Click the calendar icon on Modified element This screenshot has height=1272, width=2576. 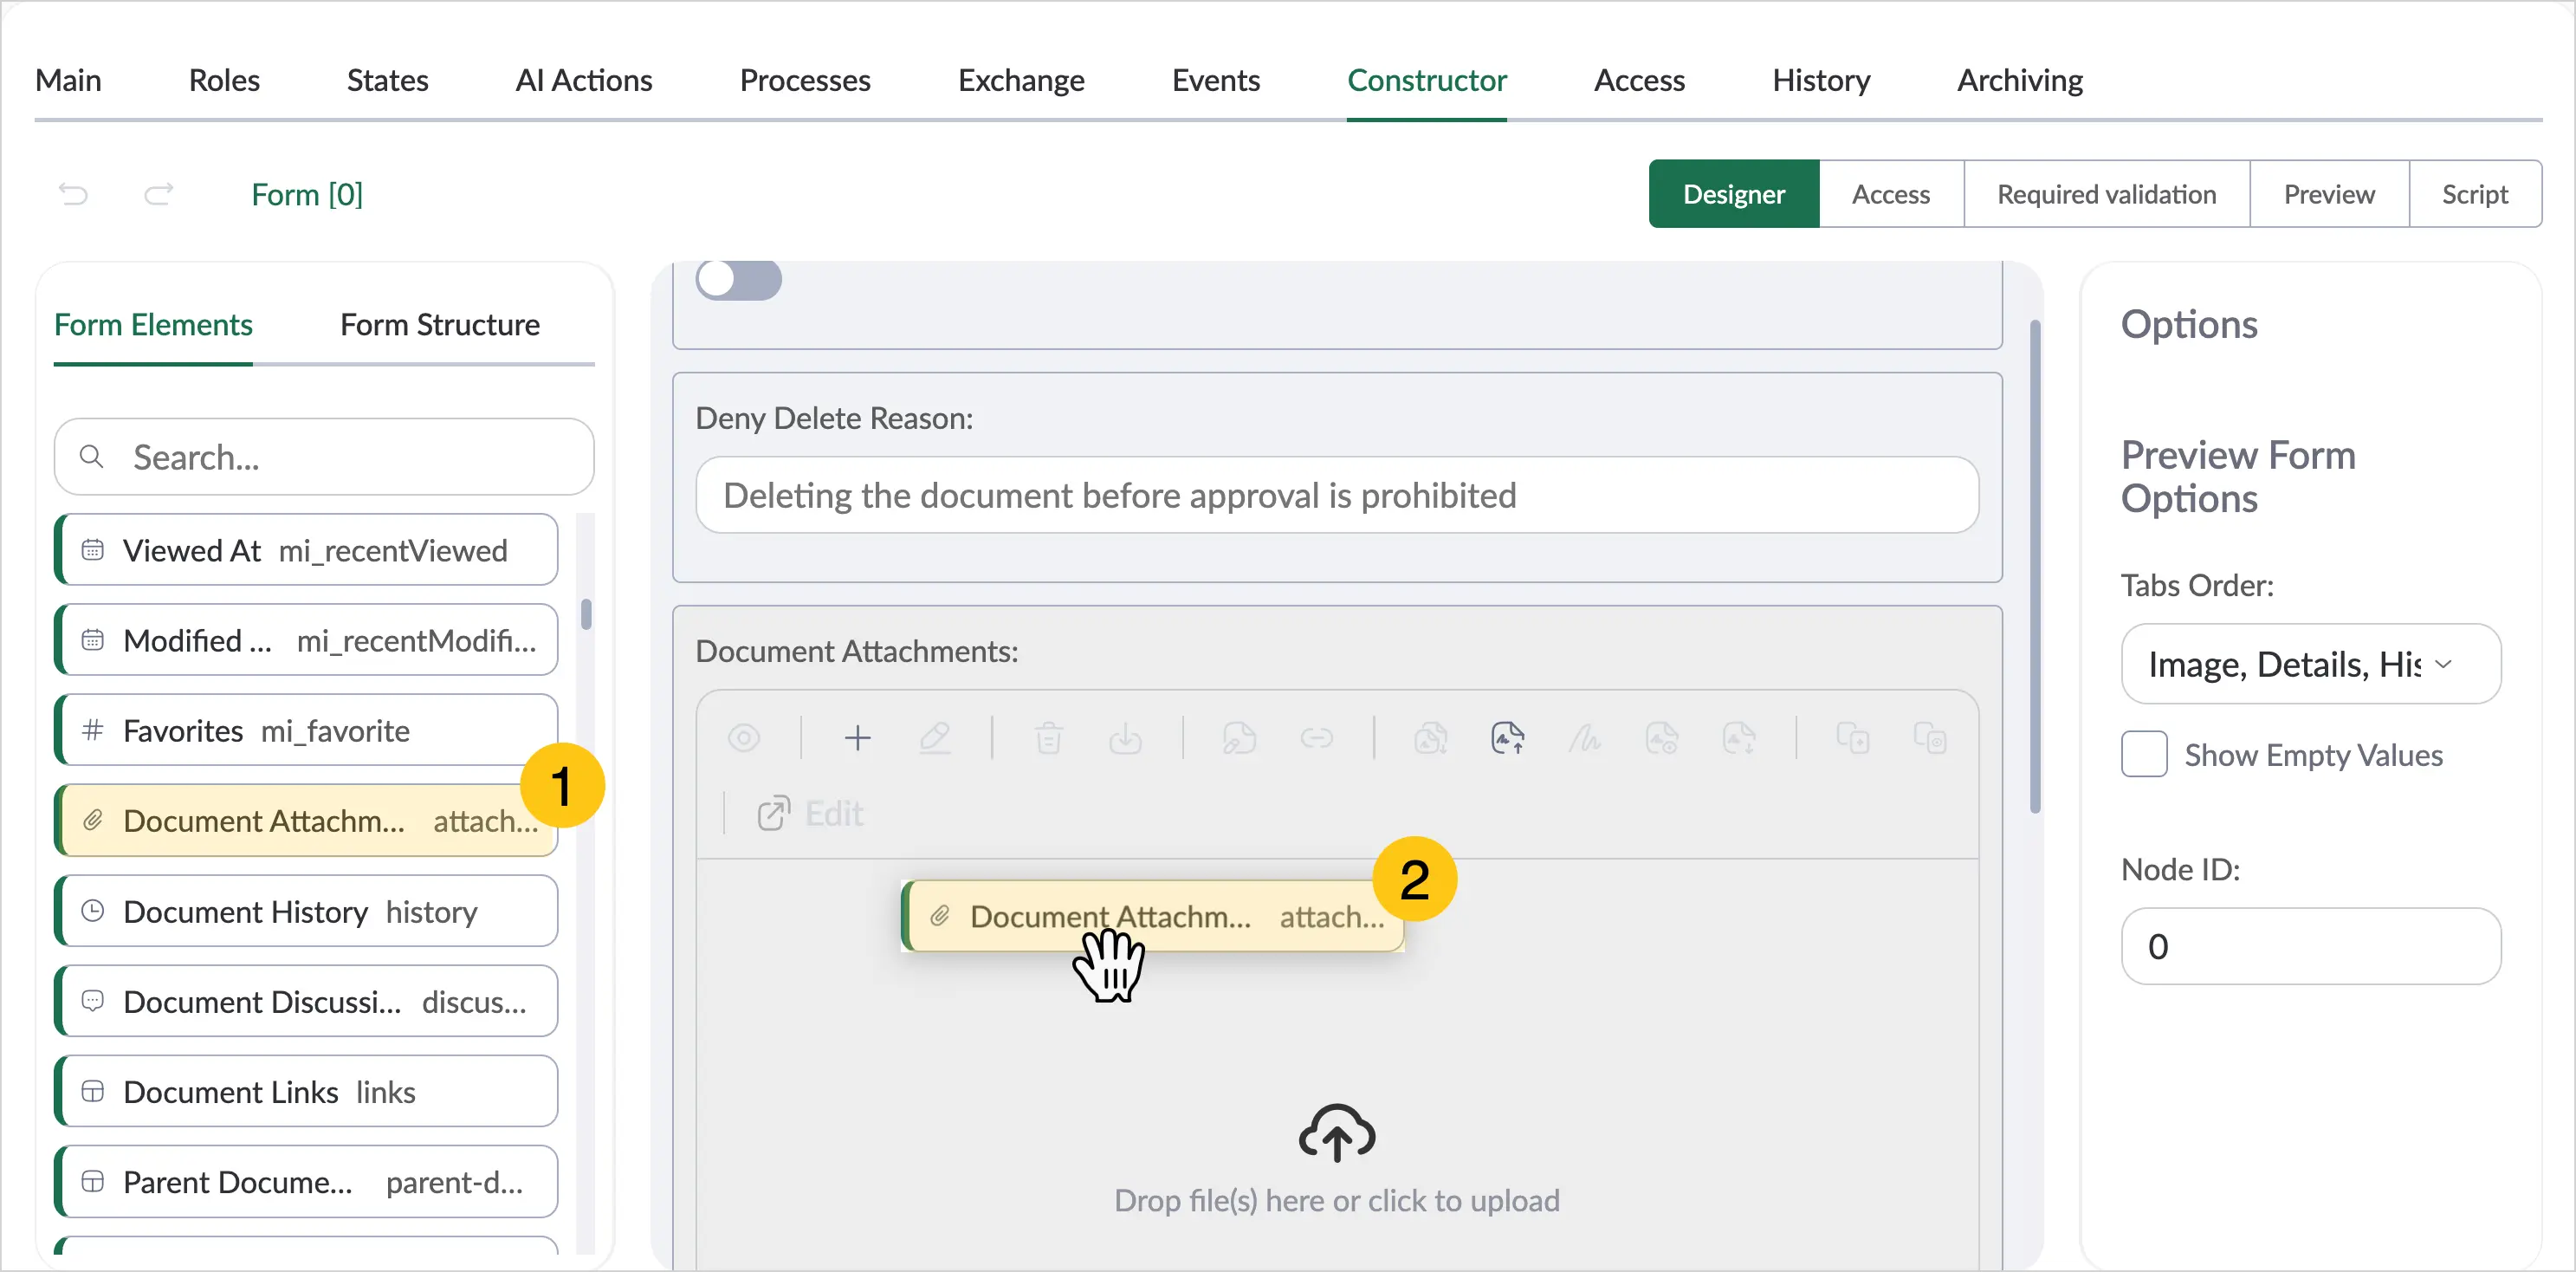(x=92, y=639)
